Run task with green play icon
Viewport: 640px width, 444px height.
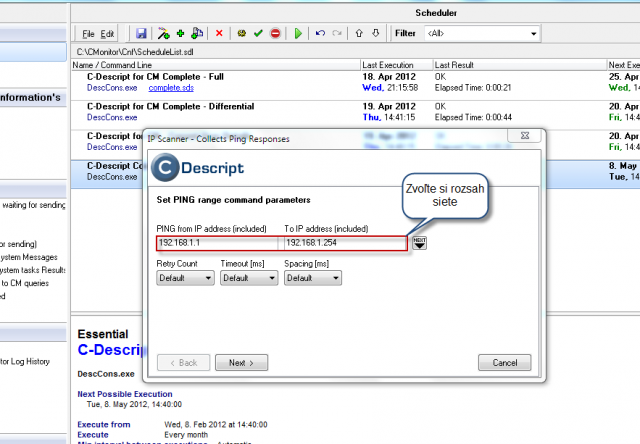298,33
